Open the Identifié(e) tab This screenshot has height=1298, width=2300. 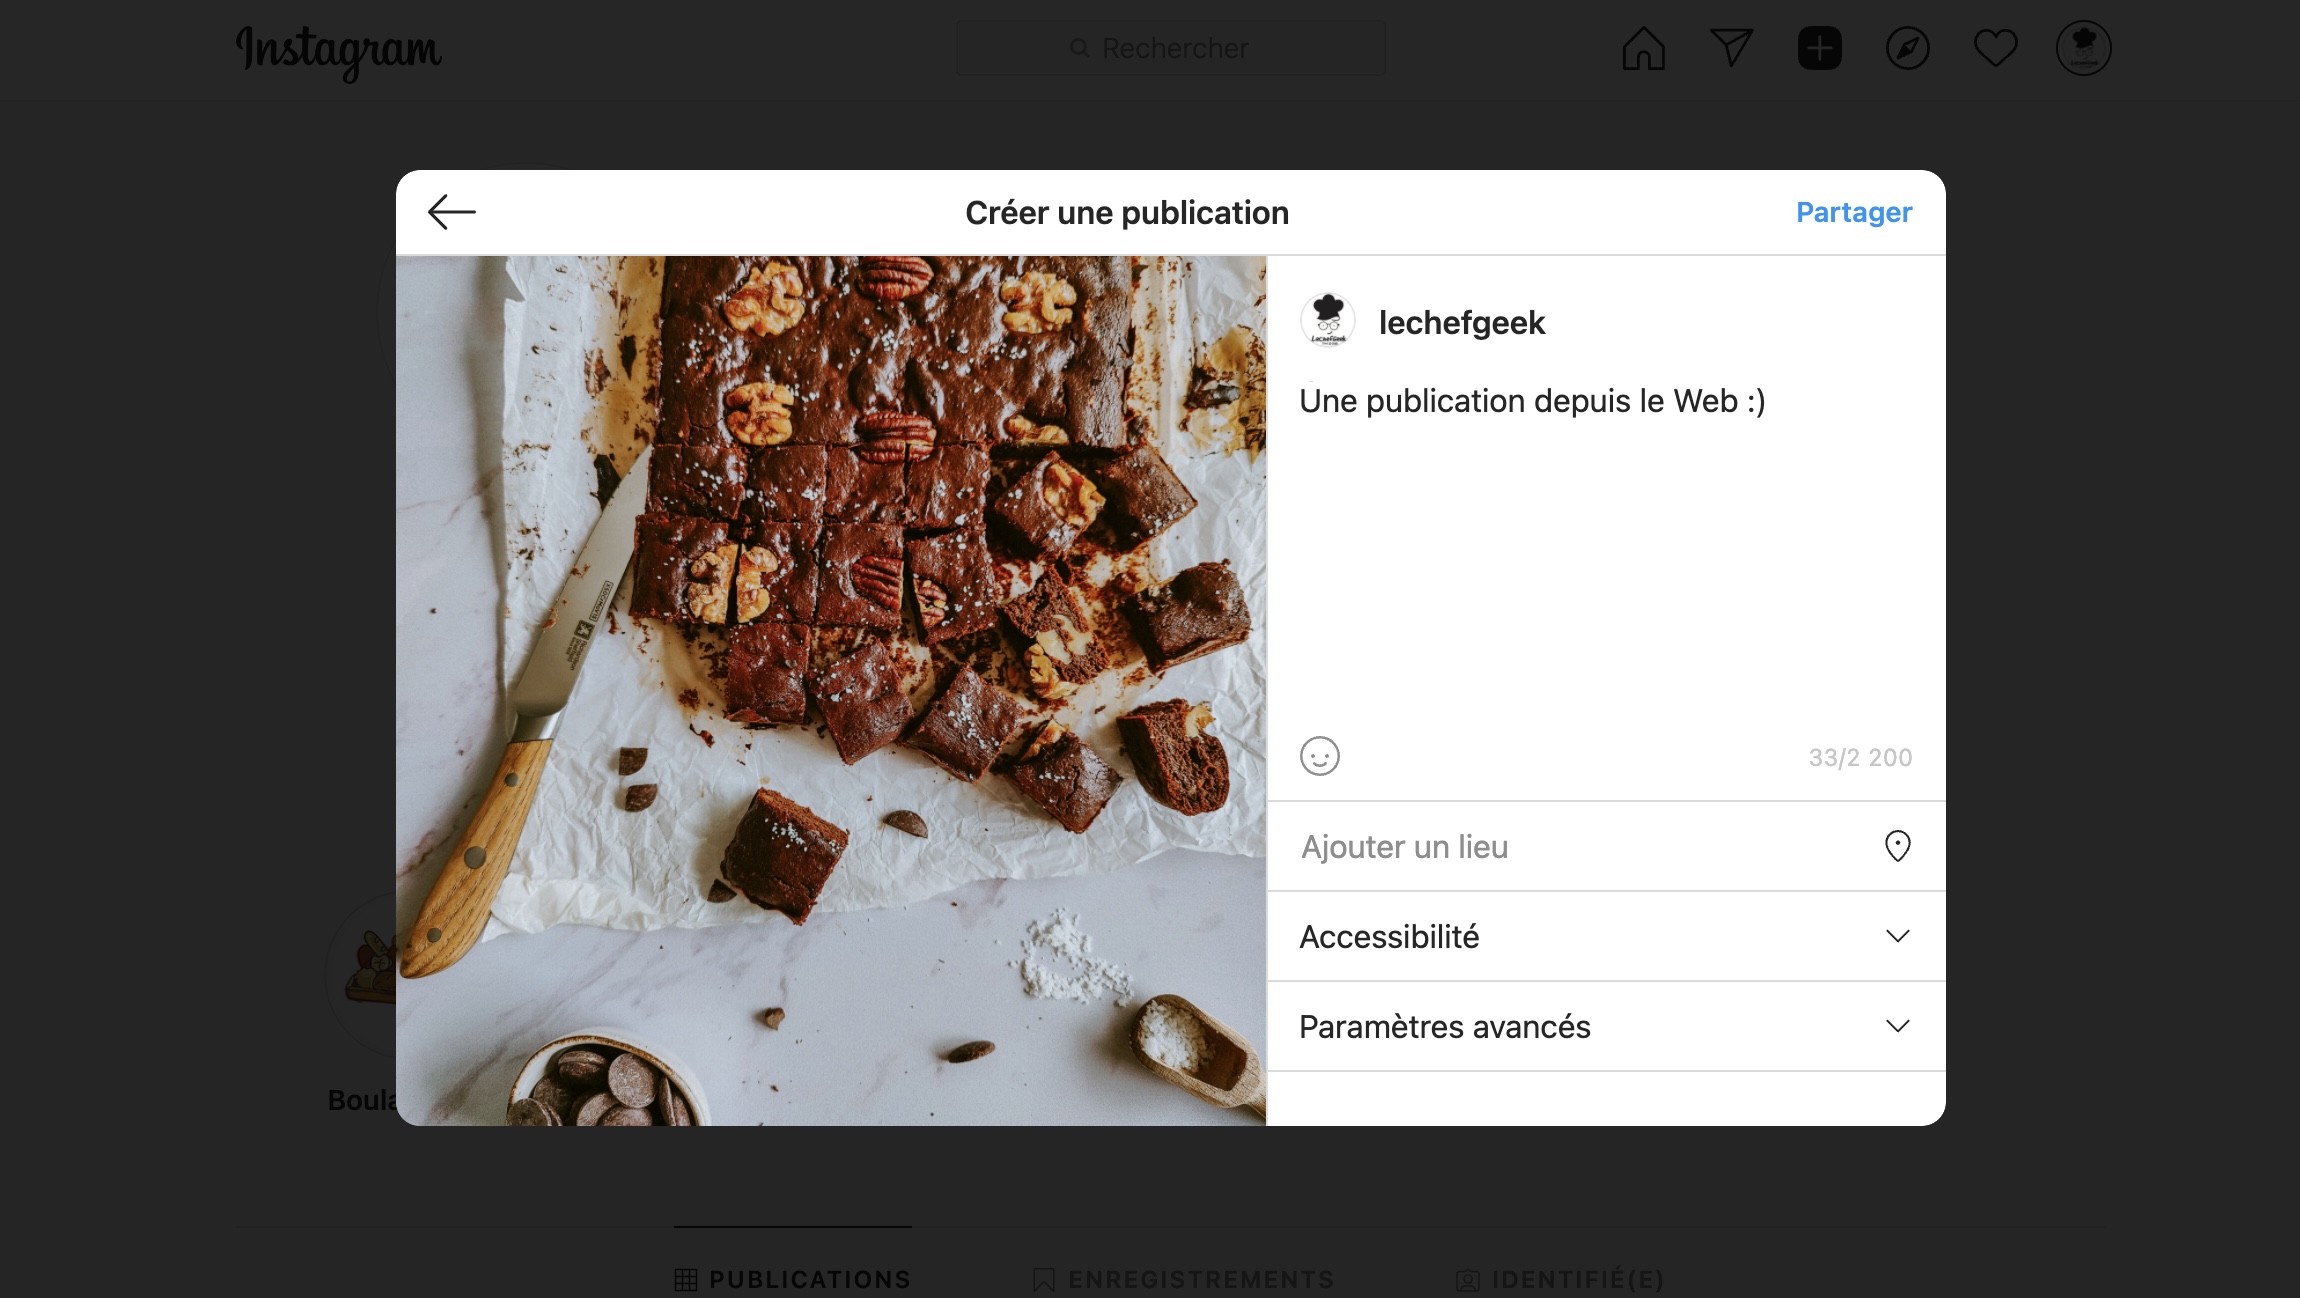pyautogui.click(x=1560, y=1279)
